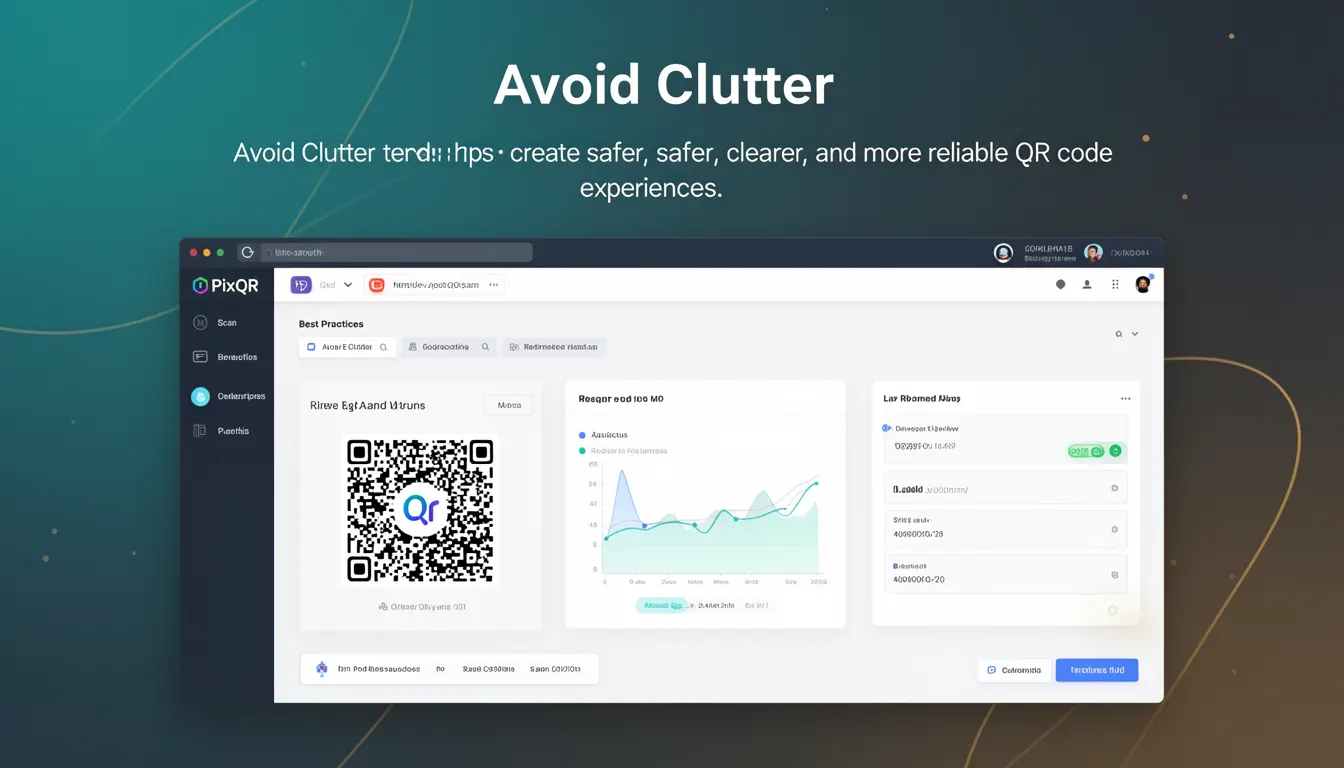1344x768 pixels.
Task: Click the PixQR logo
Action: click(x=226, y=286)
